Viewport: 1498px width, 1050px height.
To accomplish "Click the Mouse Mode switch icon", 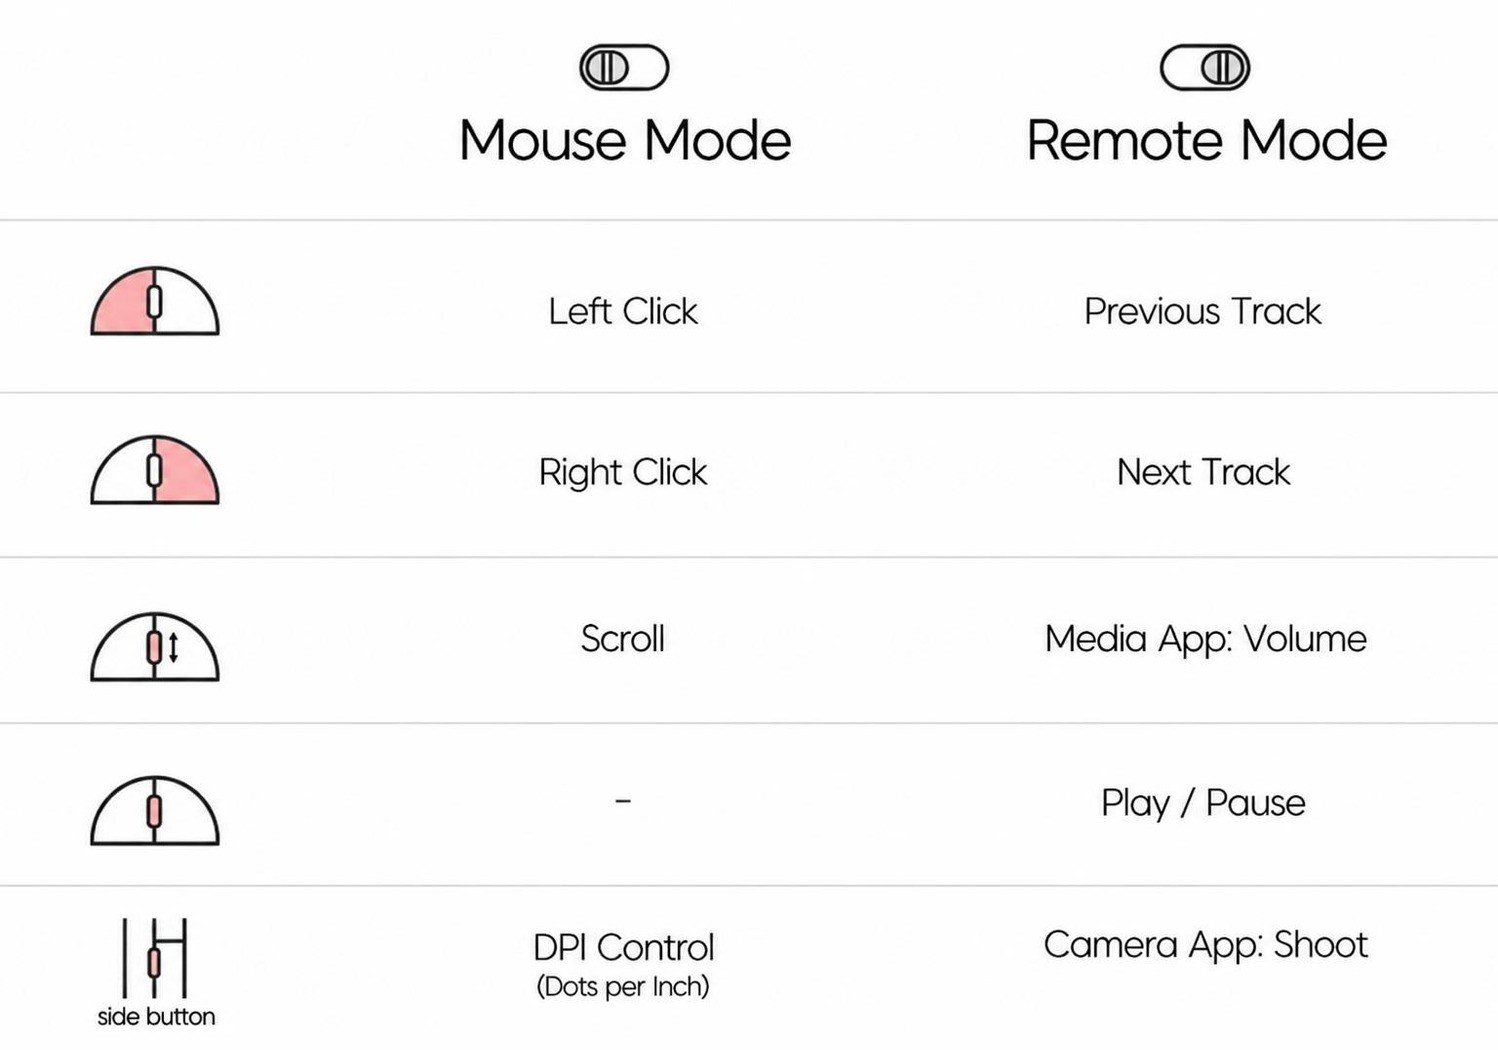I will click(624, 68).
